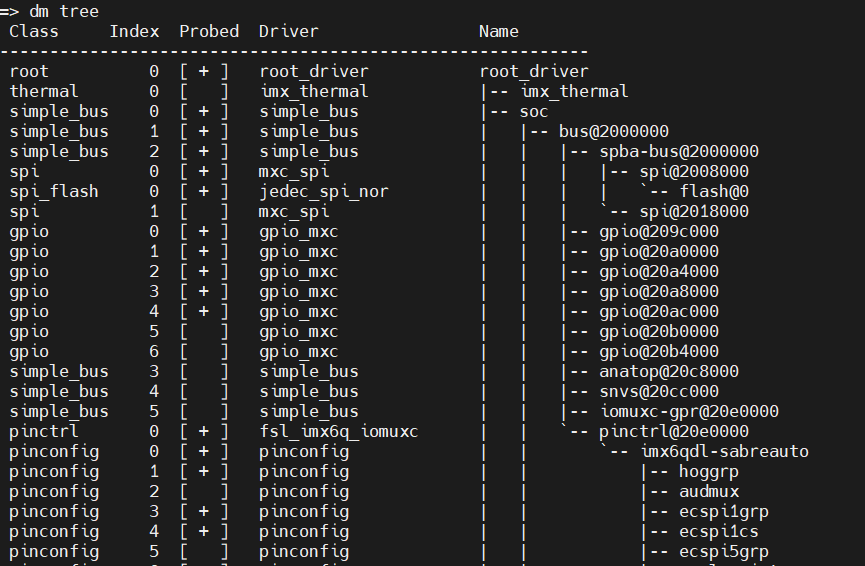Click the 'pinctrl@20e0000' tree node
865x566 pixels.
[674, 431]
